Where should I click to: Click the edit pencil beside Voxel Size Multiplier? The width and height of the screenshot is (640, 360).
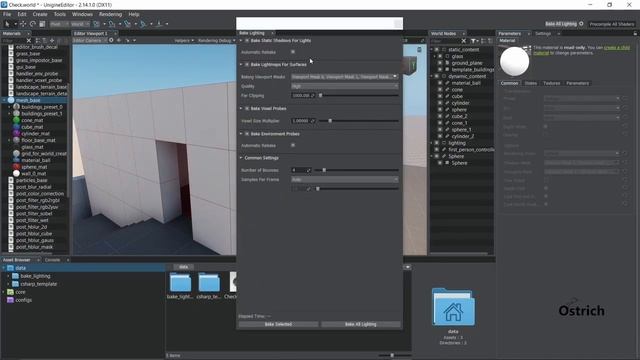pyautogui.click(x=313, y=121)
